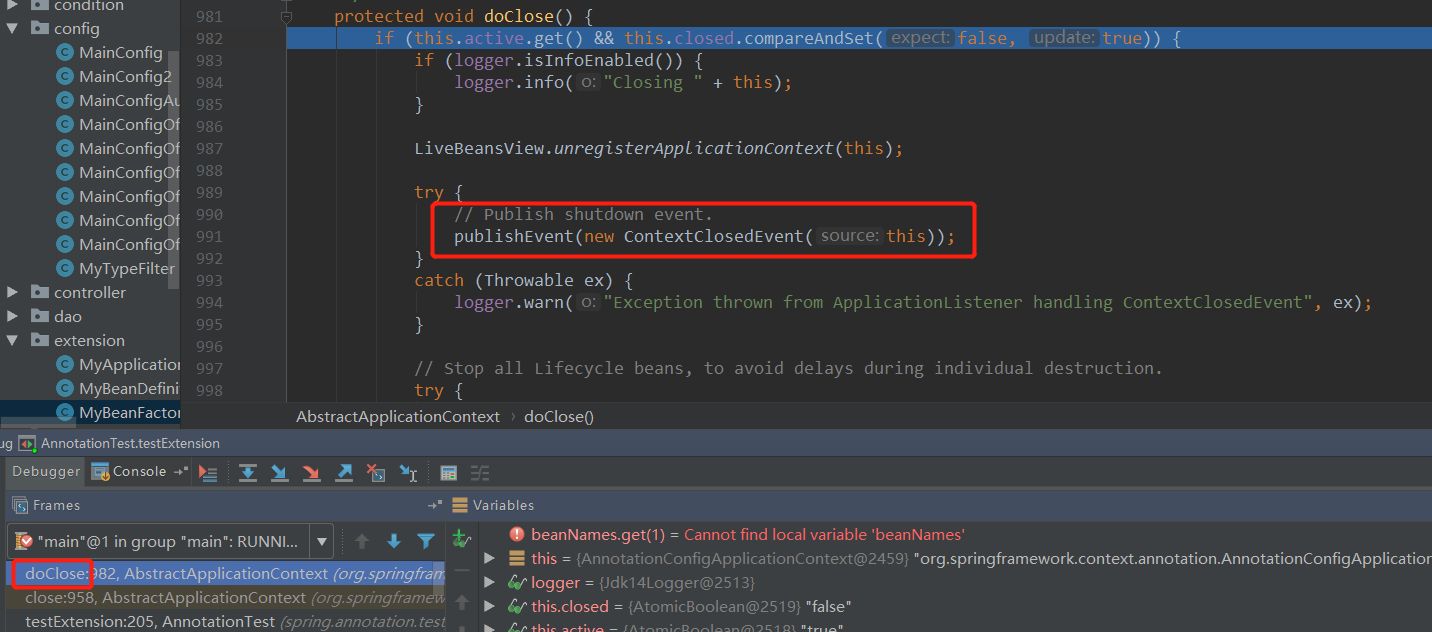Screen dimensions: 1432x632
Task: Click AbstractApplicationContext in the breadcrumb
Action: click(x=398, y=416)
